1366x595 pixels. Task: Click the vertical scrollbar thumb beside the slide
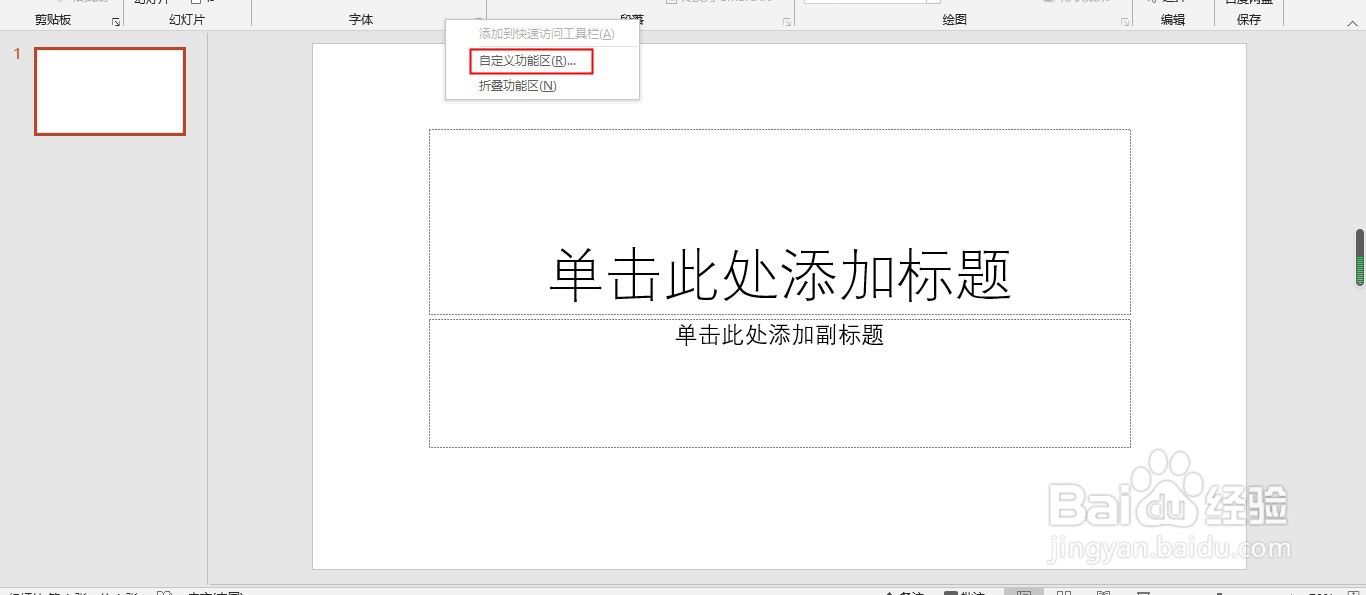[x=1360, y=257]
